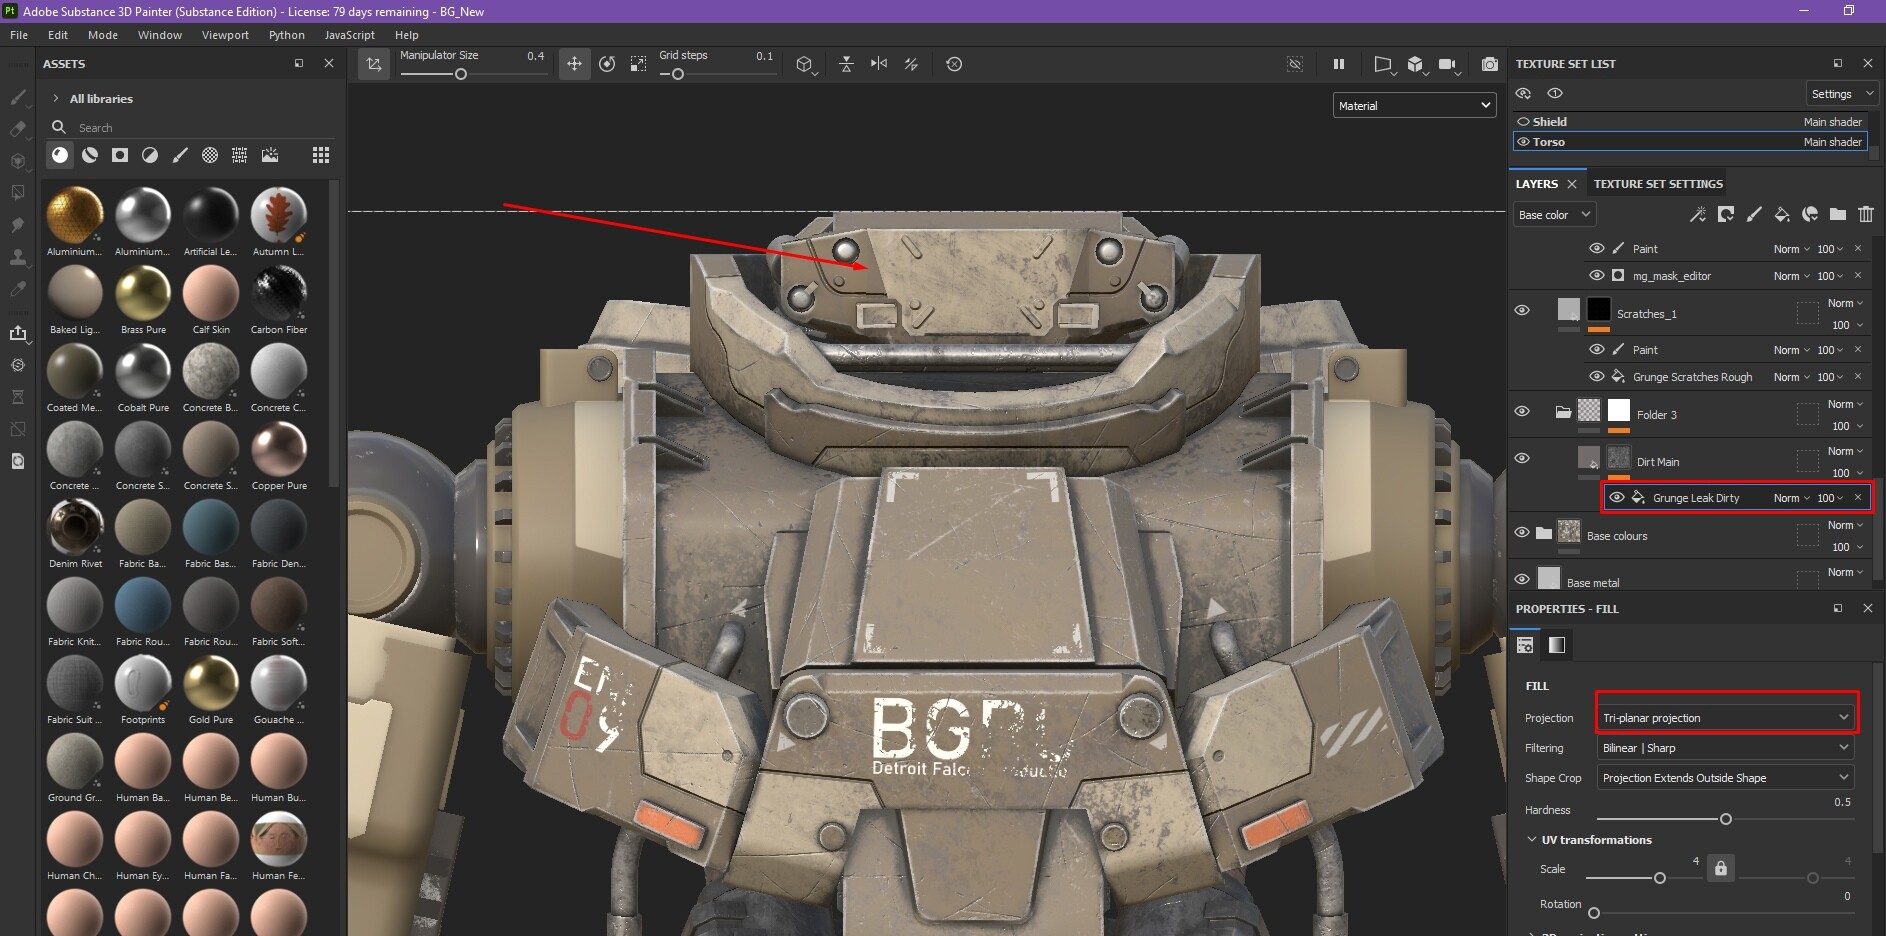Open grid view options in Assets panel

320,155
